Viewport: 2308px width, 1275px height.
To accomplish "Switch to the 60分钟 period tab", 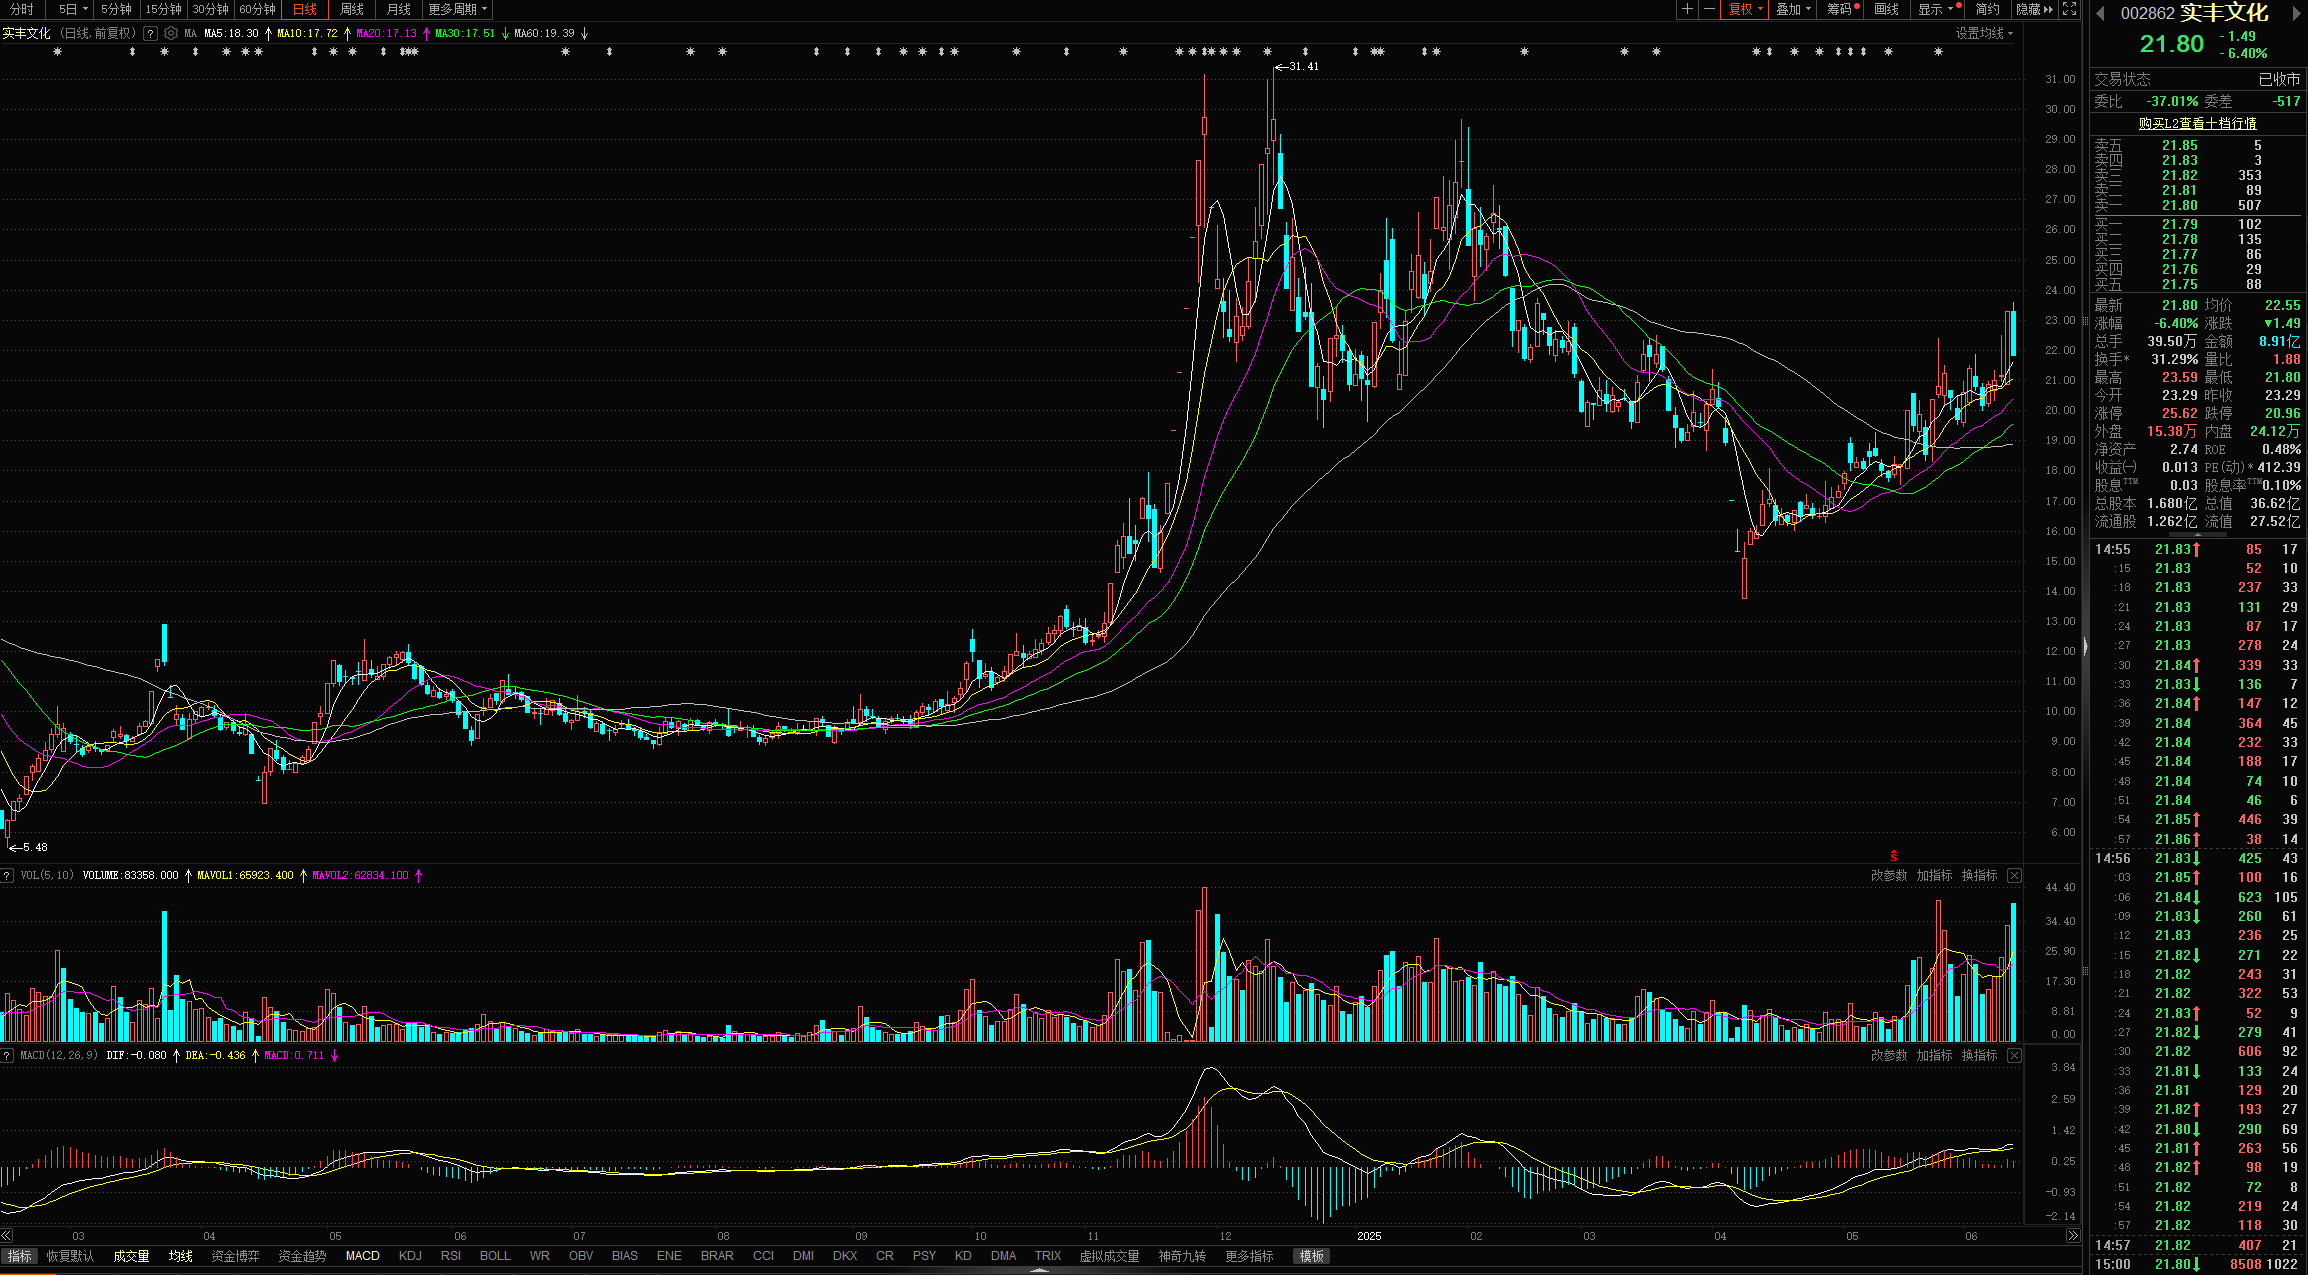I will [x=257, y=9].
